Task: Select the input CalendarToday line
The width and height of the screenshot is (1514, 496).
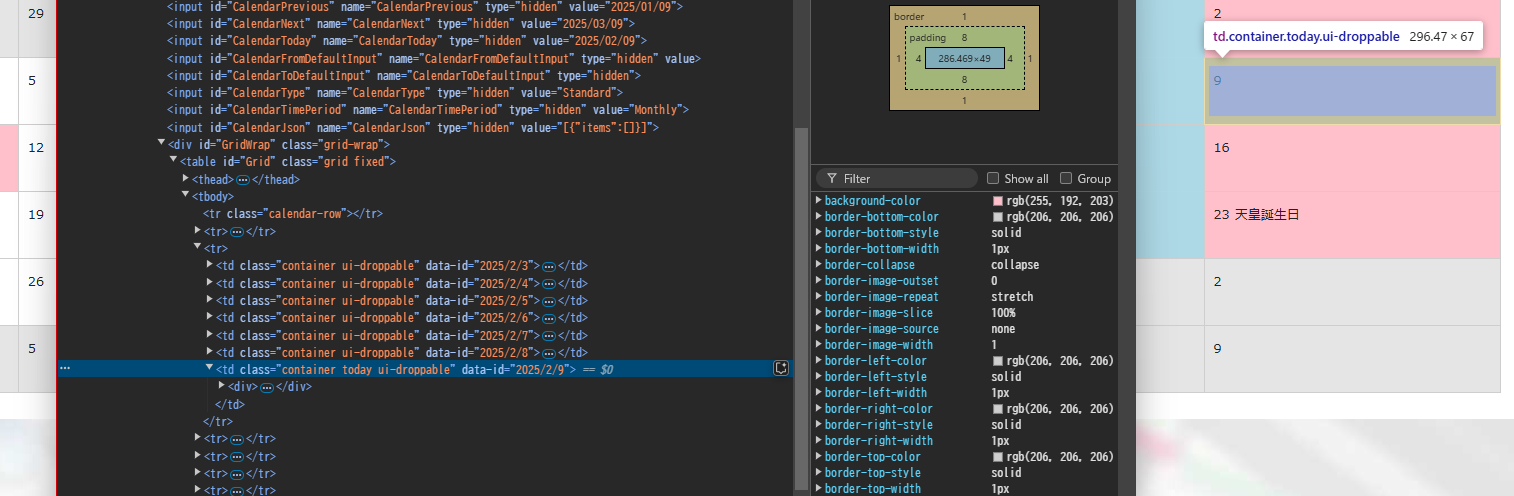Action: point(406,40)
